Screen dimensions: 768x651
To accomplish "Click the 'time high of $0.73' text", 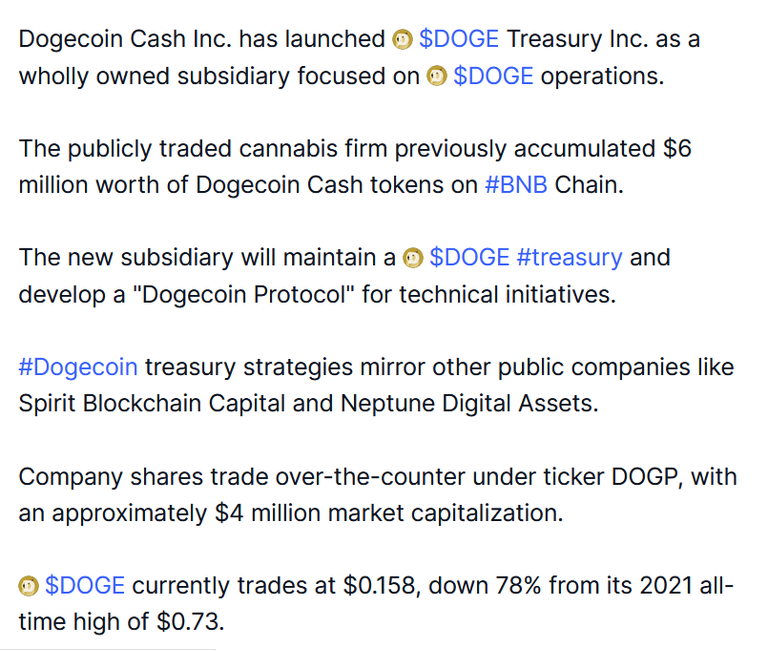I will pyautogui.click(x=121, y=622).
